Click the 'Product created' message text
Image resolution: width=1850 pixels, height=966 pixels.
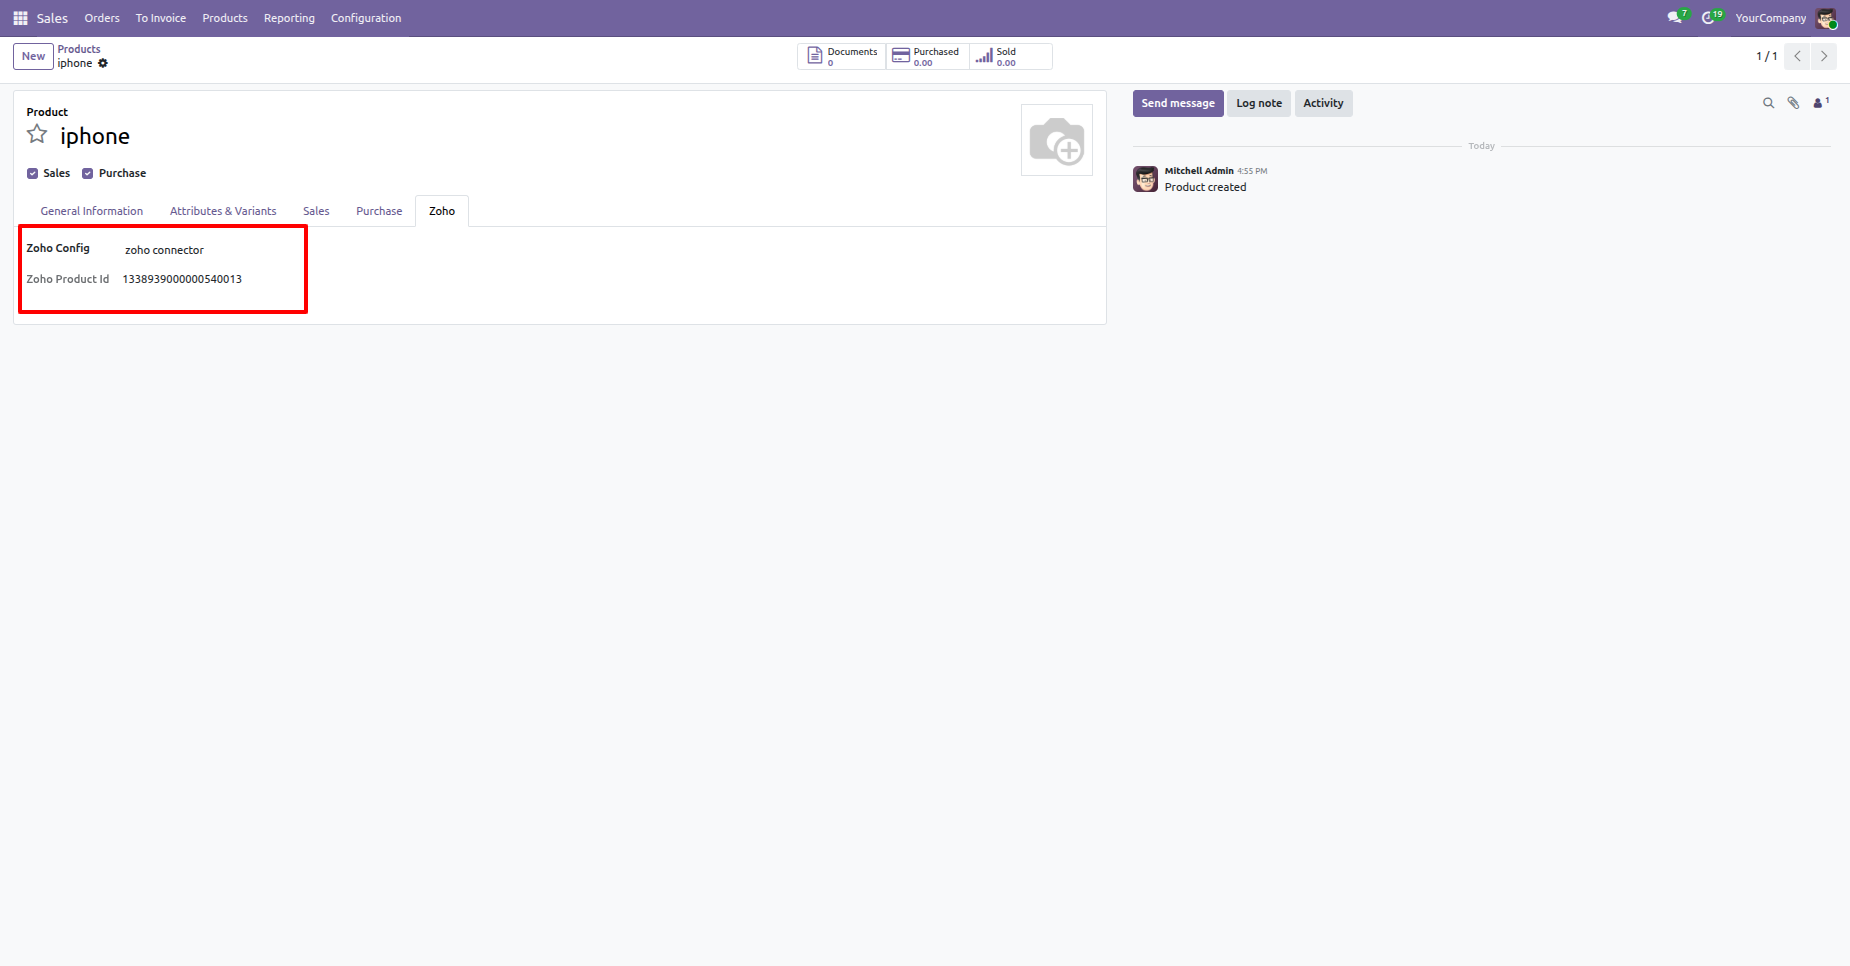(1205, 187)
